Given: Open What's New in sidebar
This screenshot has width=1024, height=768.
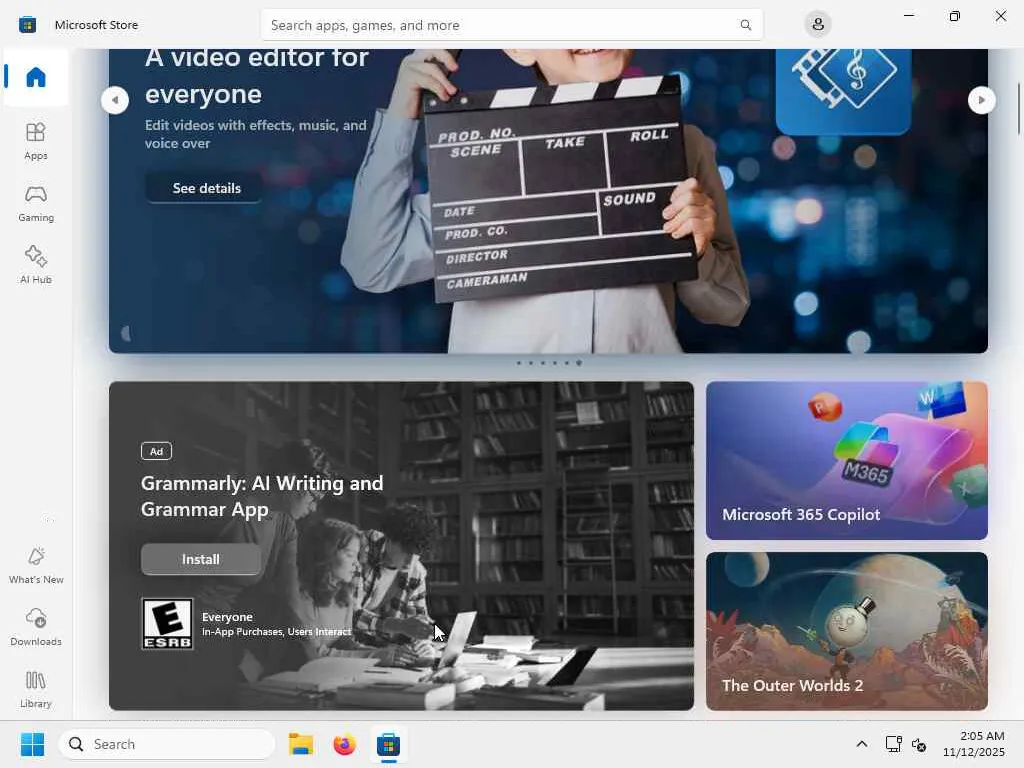Looking at the screenshot, I should click(36, 565).
